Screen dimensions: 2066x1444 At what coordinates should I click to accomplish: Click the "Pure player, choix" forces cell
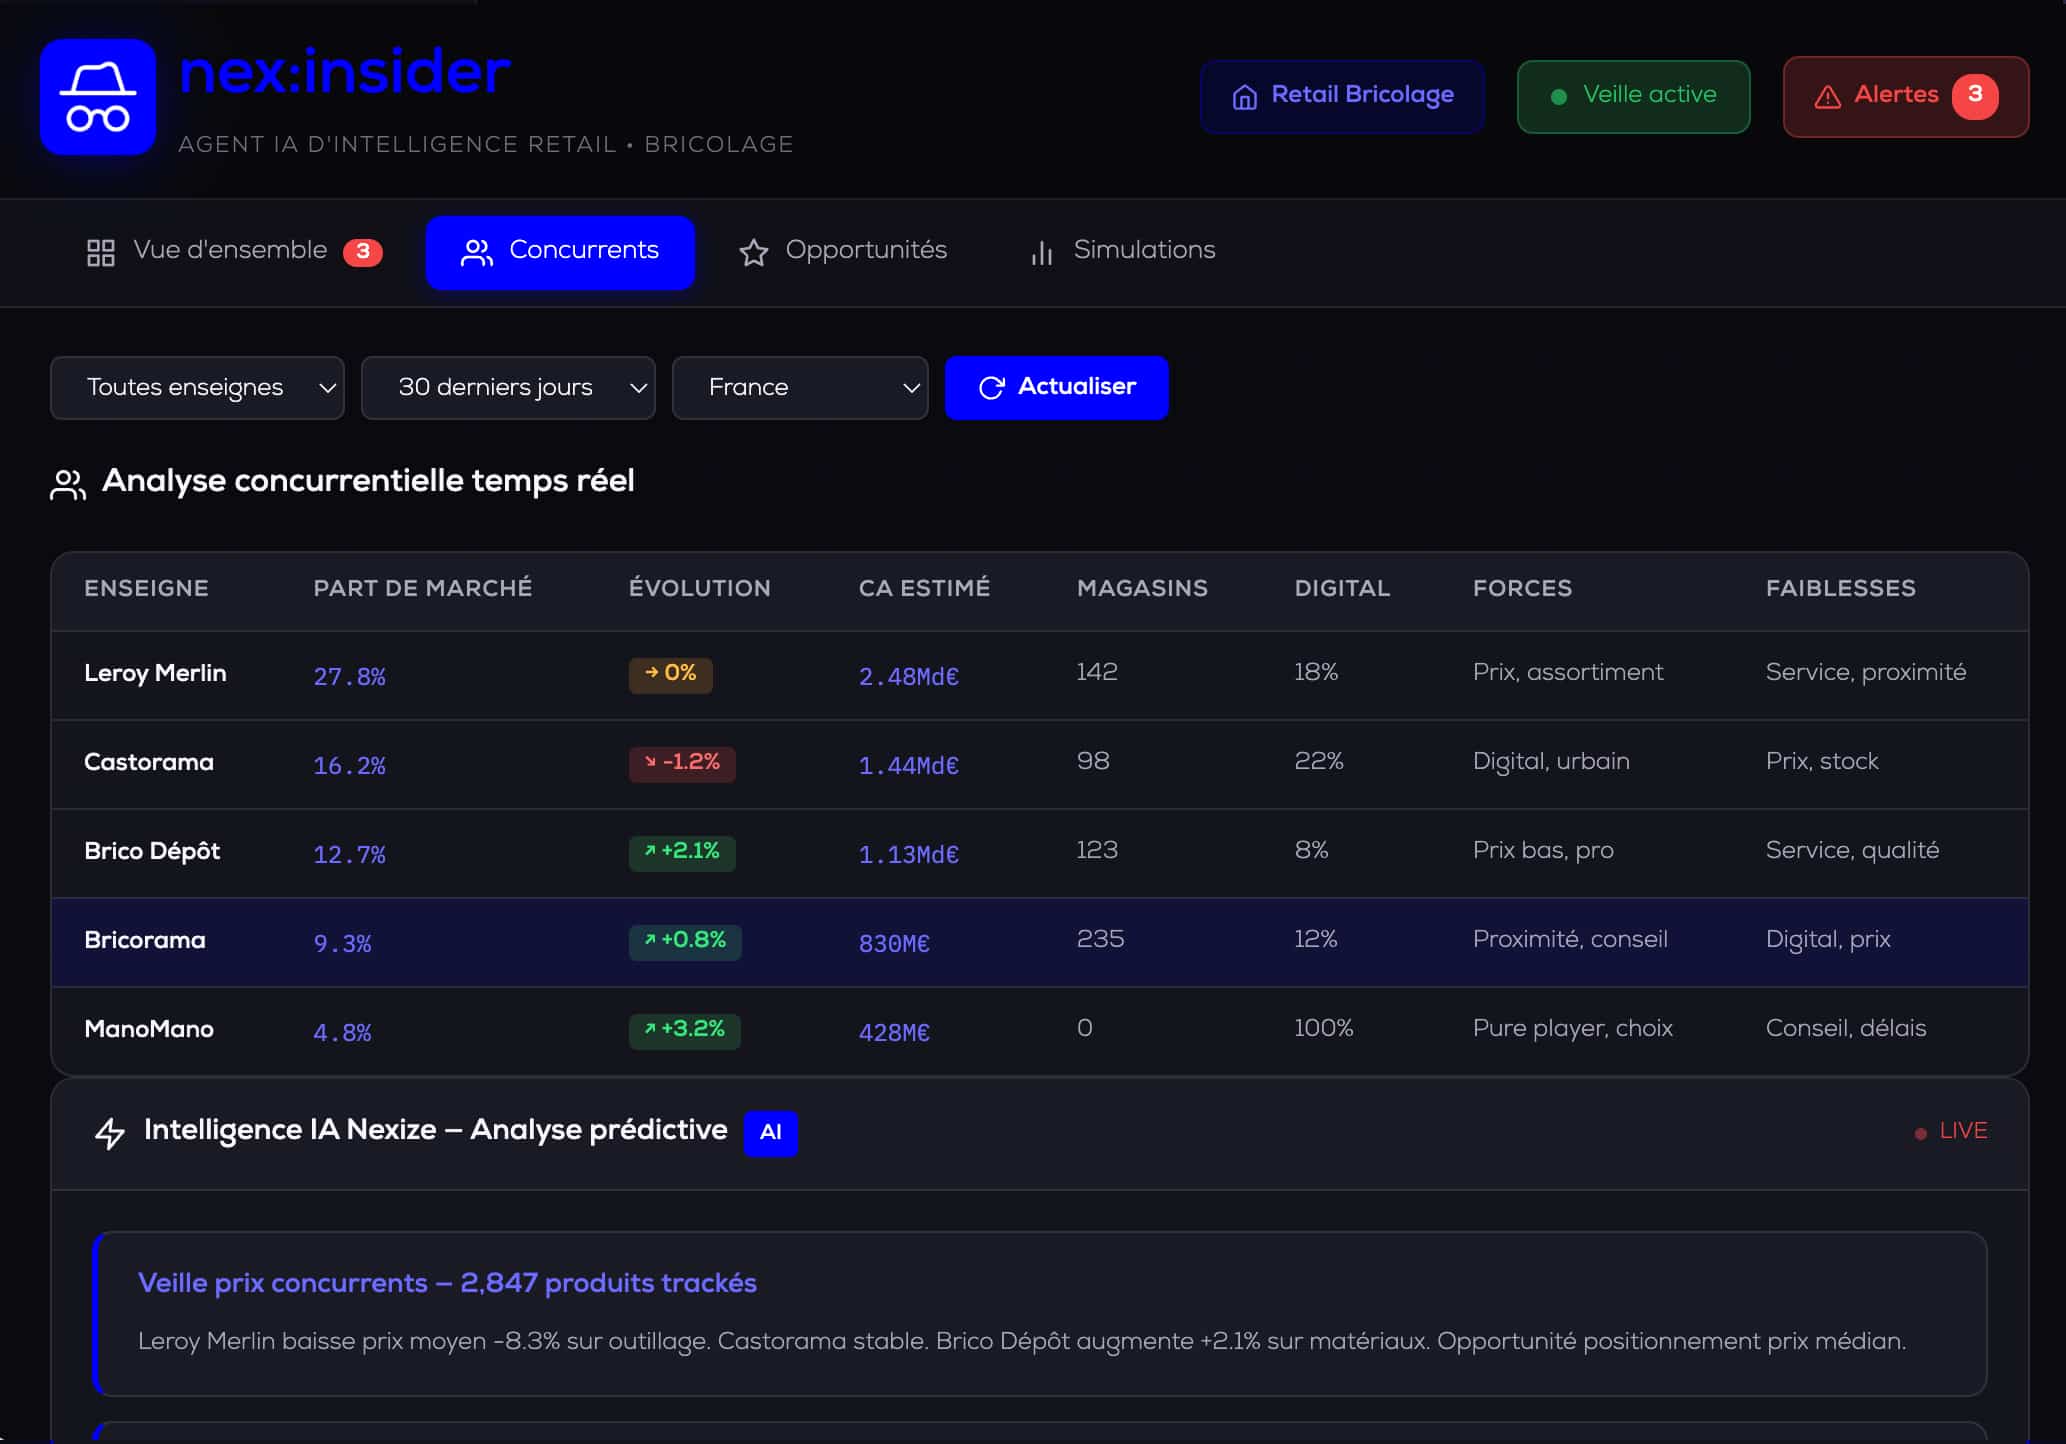(x=1573, y=1029)
